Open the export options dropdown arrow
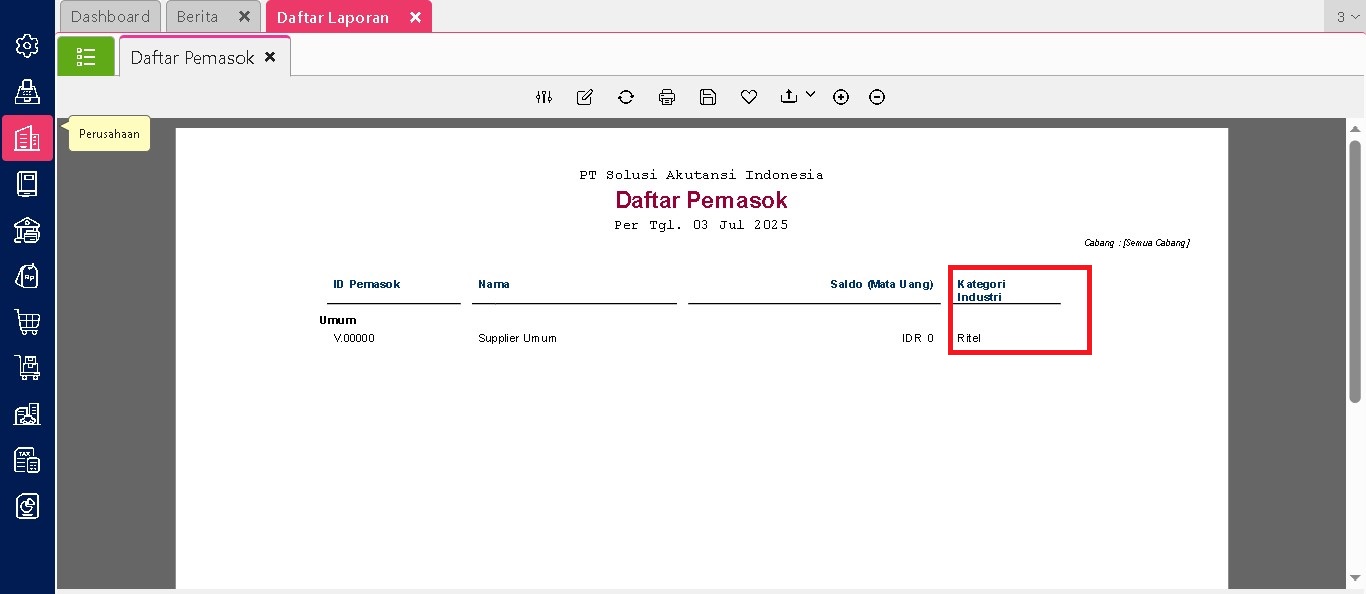The width and height of the screenshot is (1366, 594). pyautogui.click(x=810, y=94)
